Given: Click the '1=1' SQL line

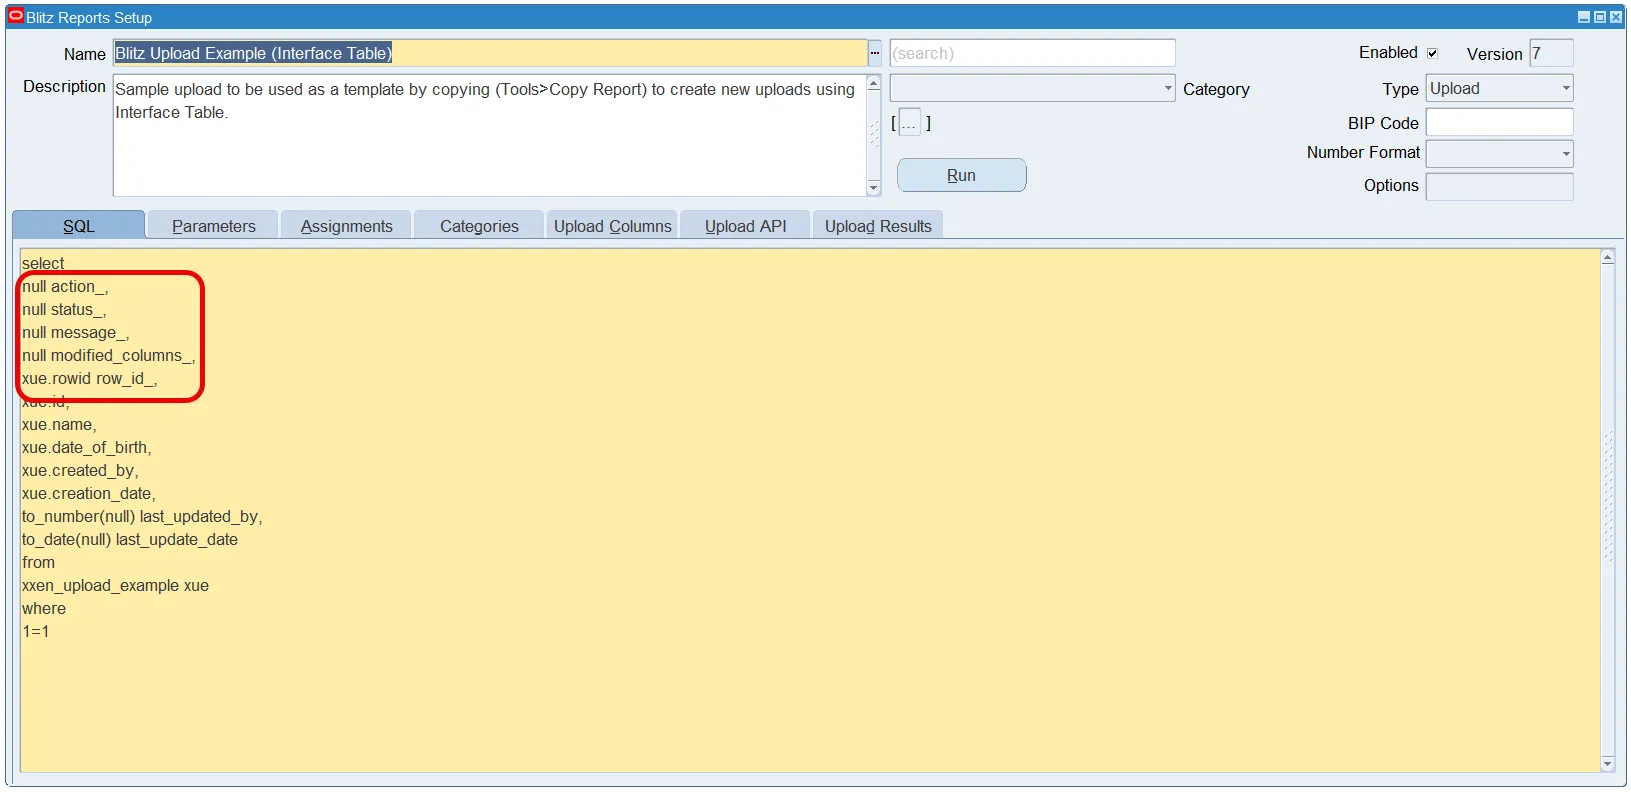Looking at the screenshot, I should point(36,631).
